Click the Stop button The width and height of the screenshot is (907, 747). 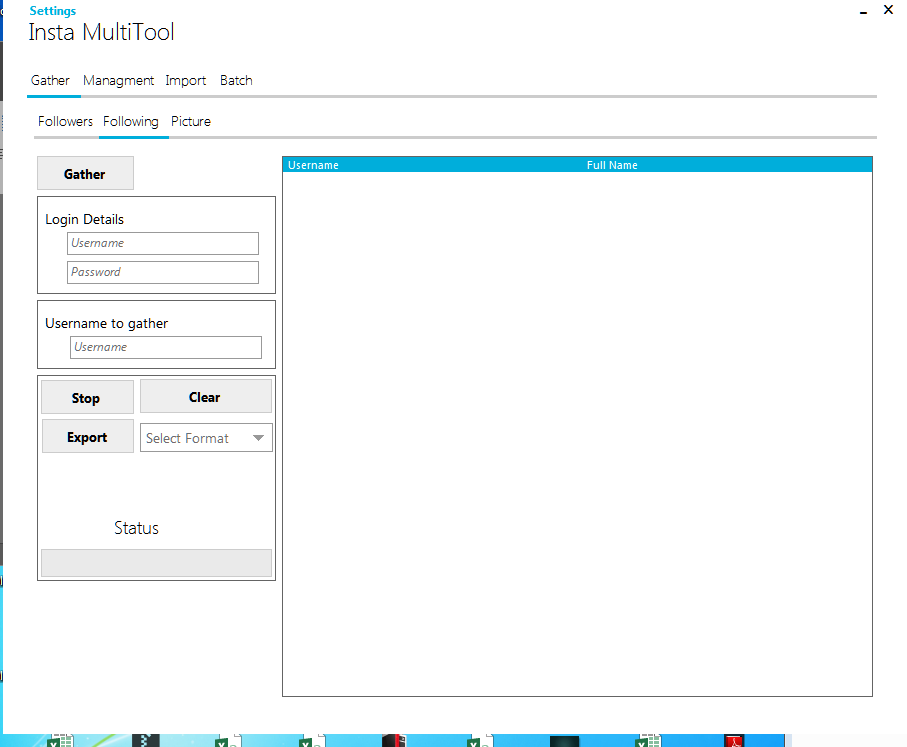pos(87,397)
